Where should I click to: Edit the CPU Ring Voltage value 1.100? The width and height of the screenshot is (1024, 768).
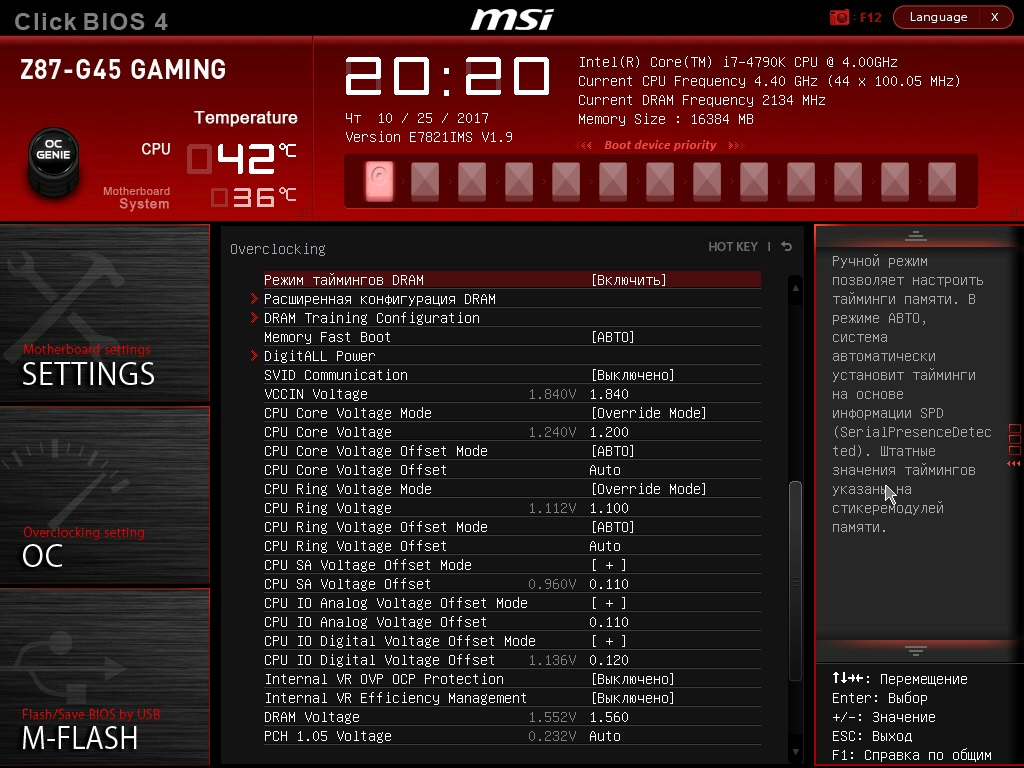tap(609, 507)
